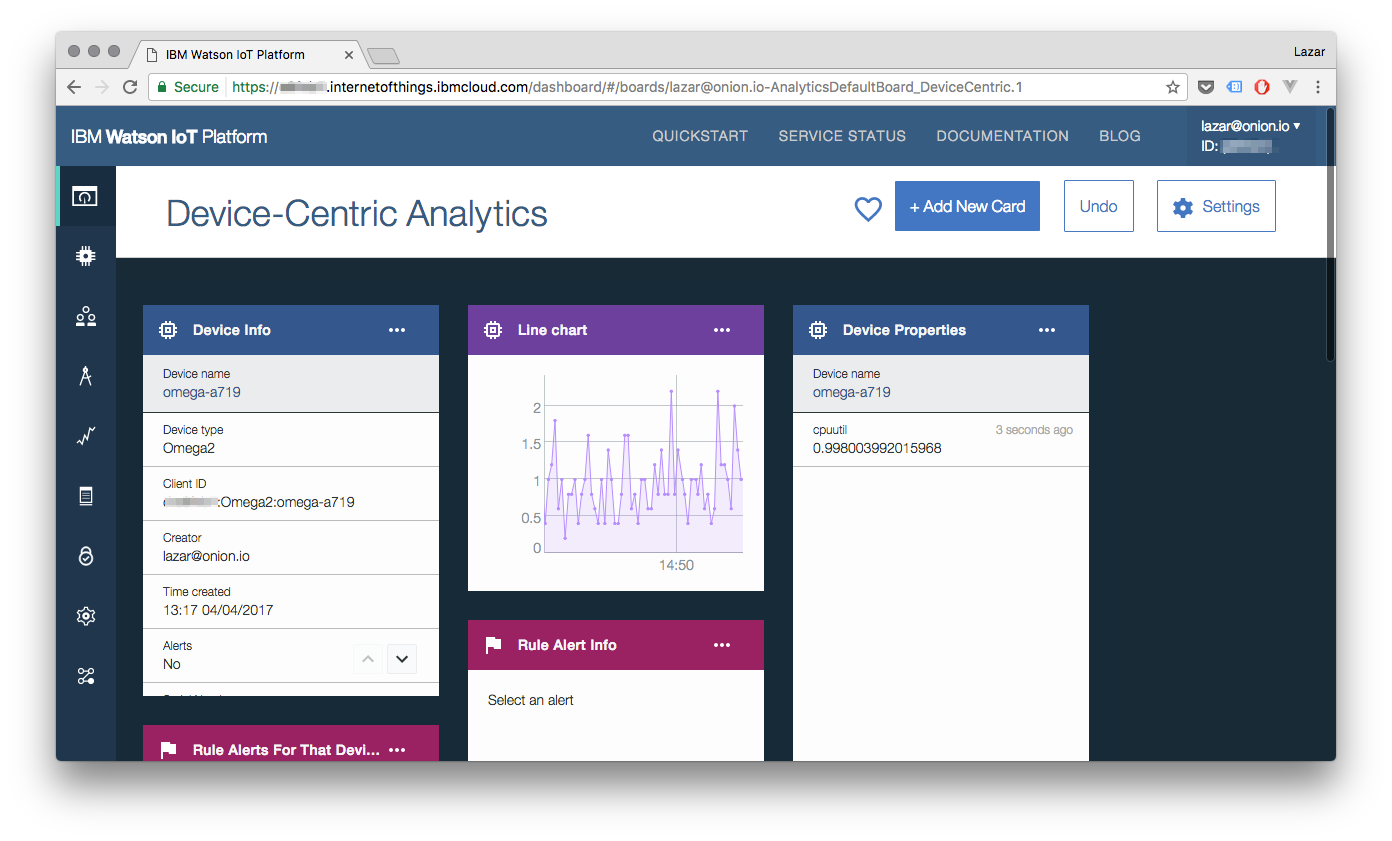Open Chrome's three-dot menu
Image resolution: width=1392 pixels, height=841 pixels.
1318,87
